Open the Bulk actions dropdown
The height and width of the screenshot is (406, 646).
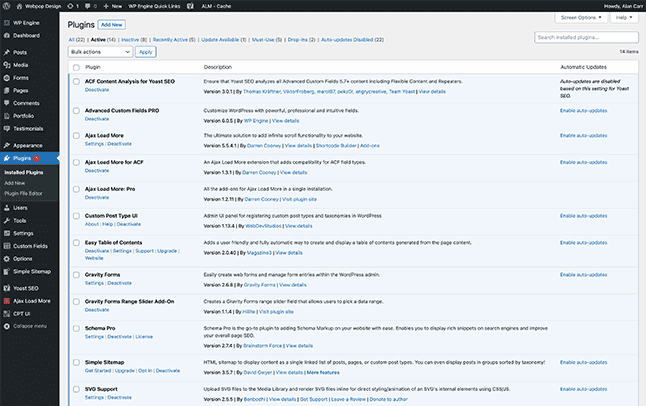(x=100, y=52)
